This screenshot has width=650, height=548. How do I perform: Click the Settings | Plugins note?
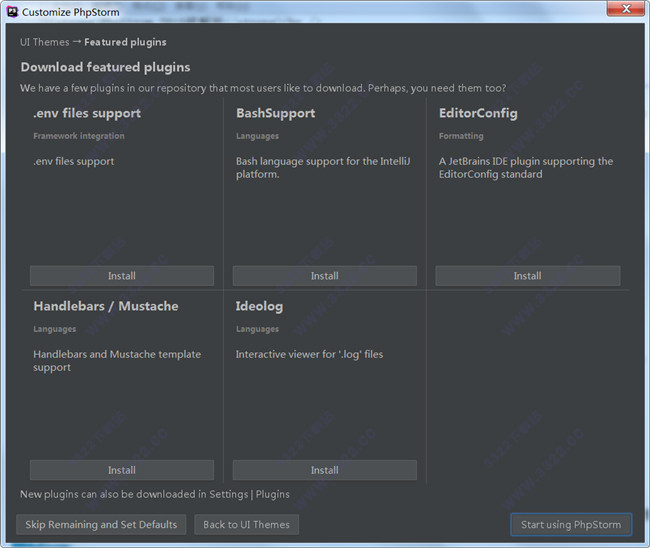[155, 495]
